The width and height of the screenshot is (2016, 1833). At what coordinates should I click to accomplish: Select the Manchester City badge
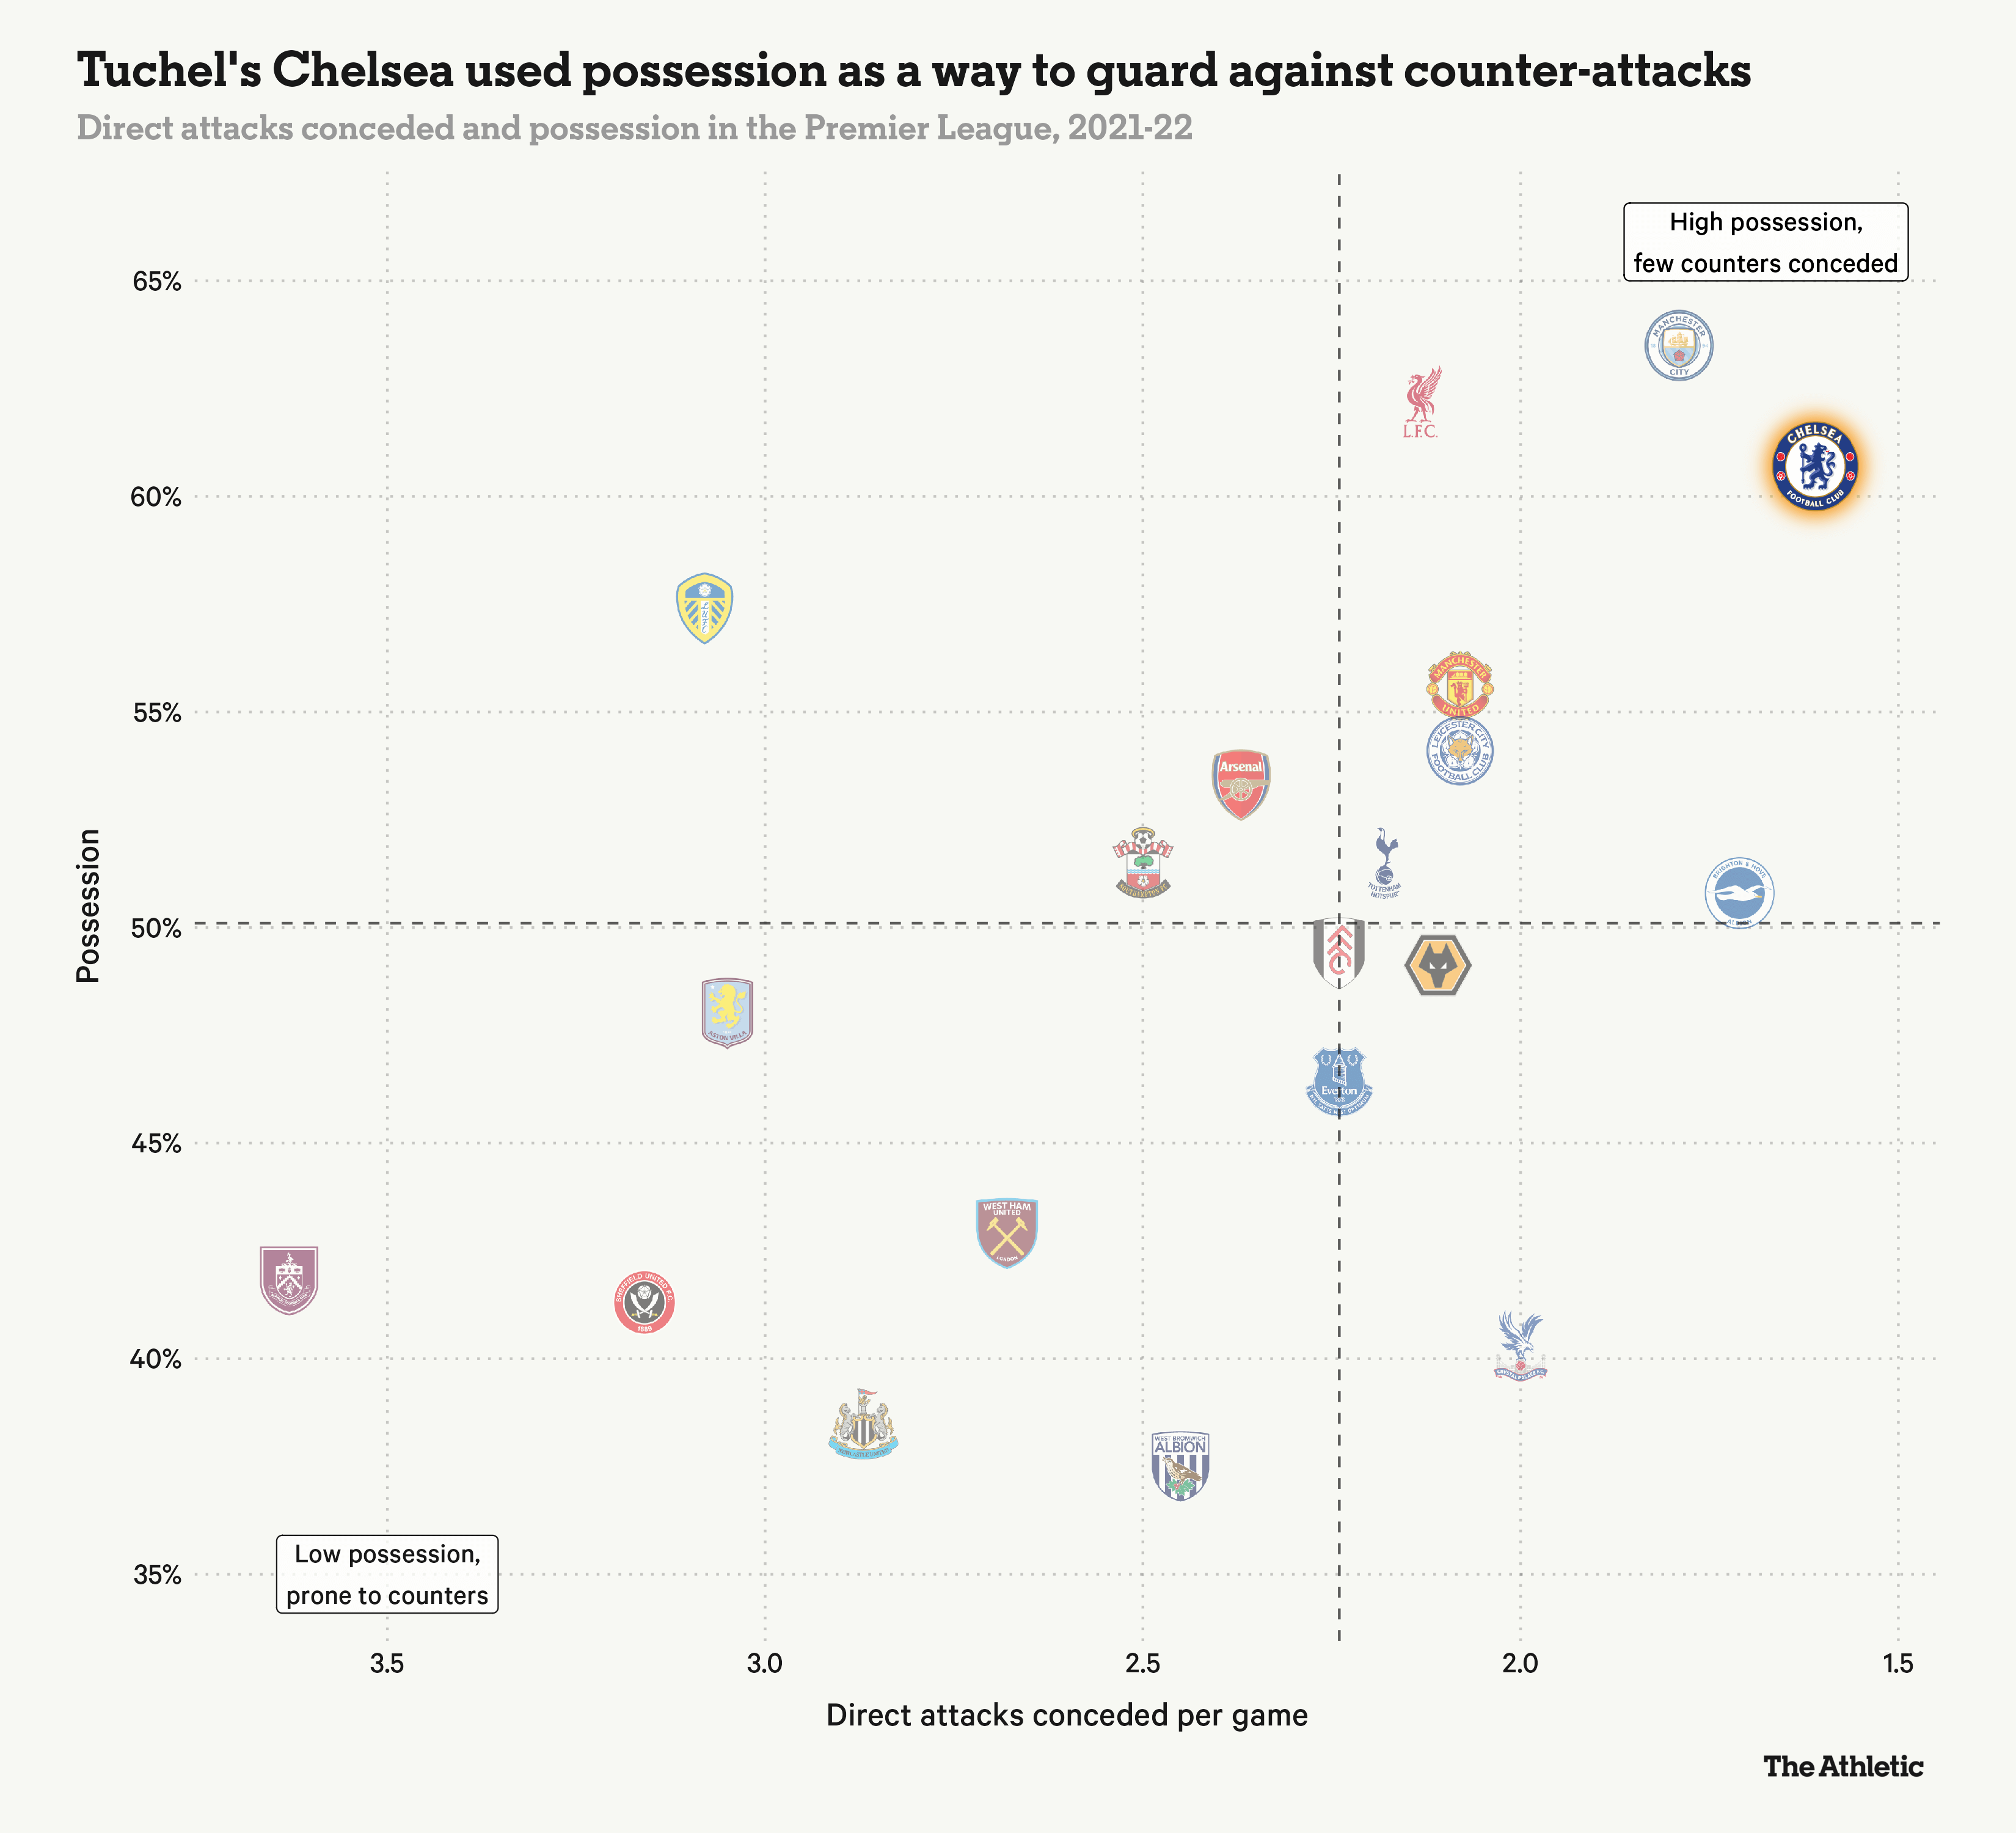pos(1679,346)
